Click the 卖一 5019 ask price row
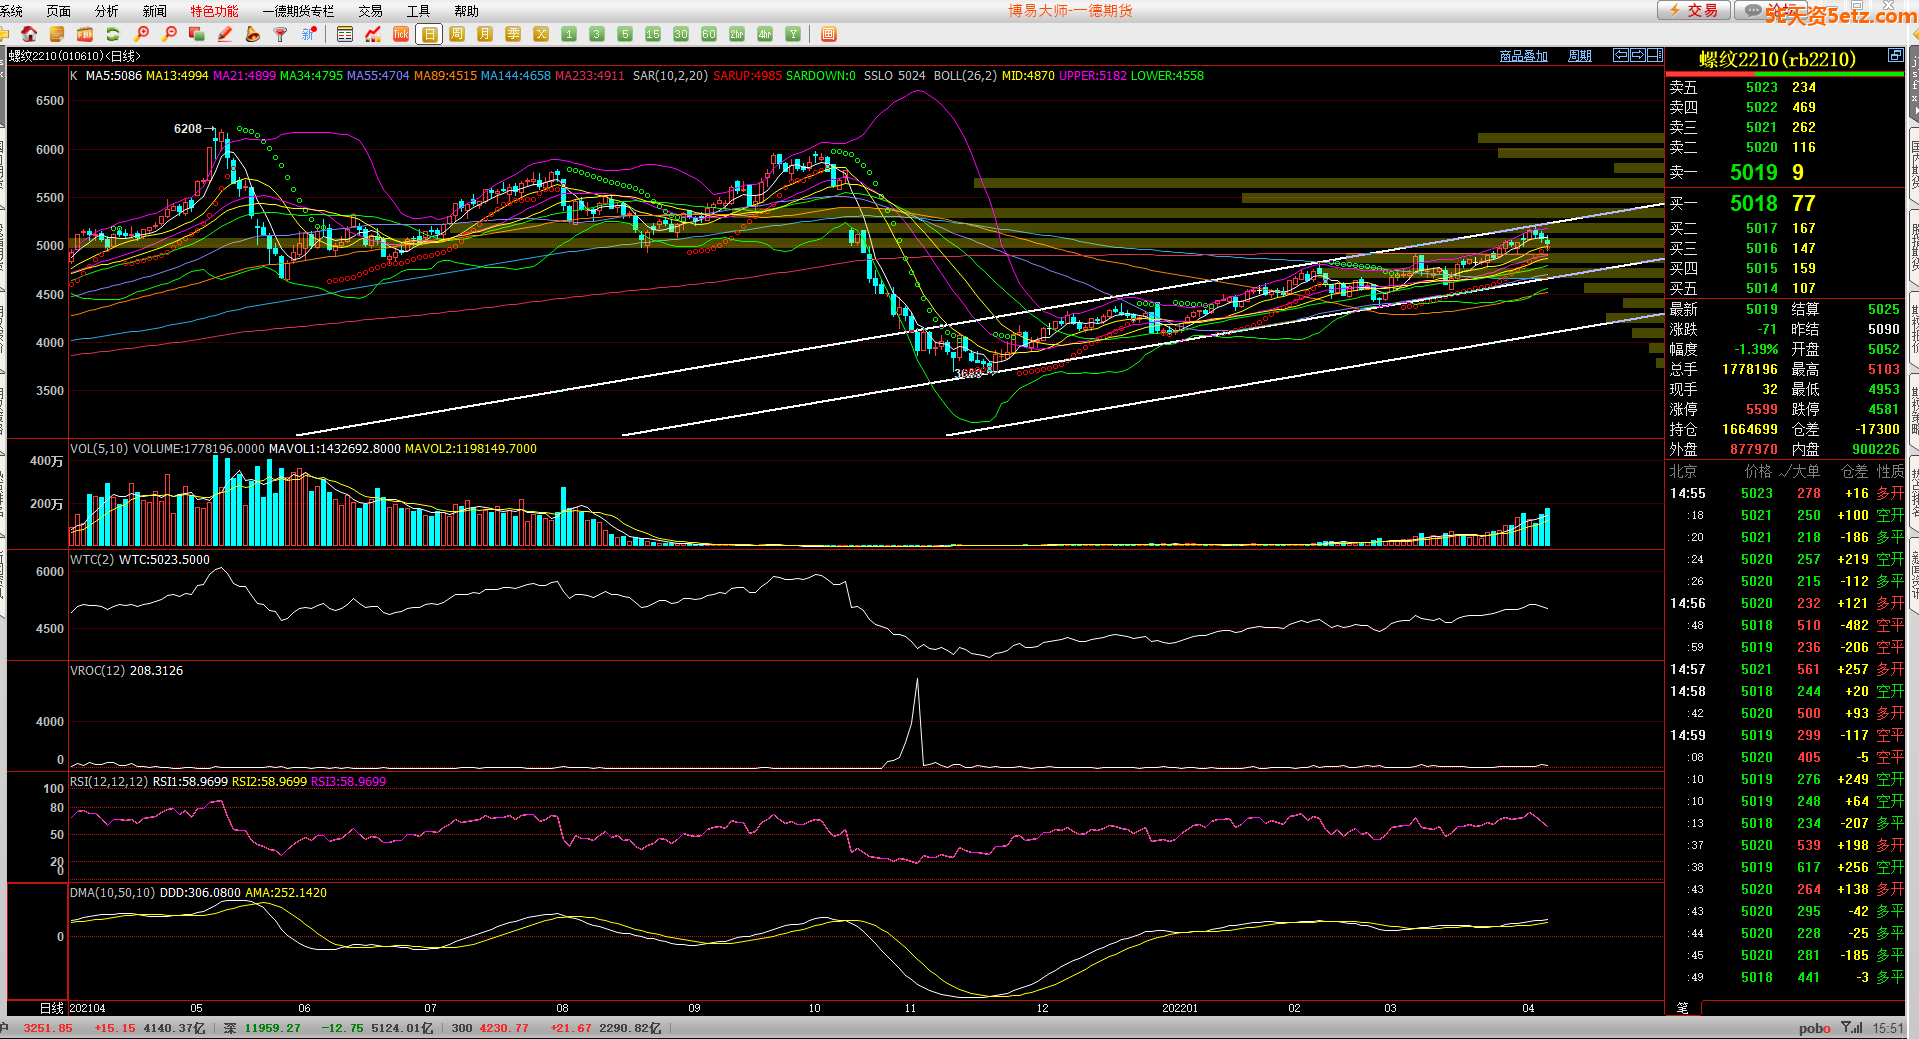 click(x=1784, y=172)
